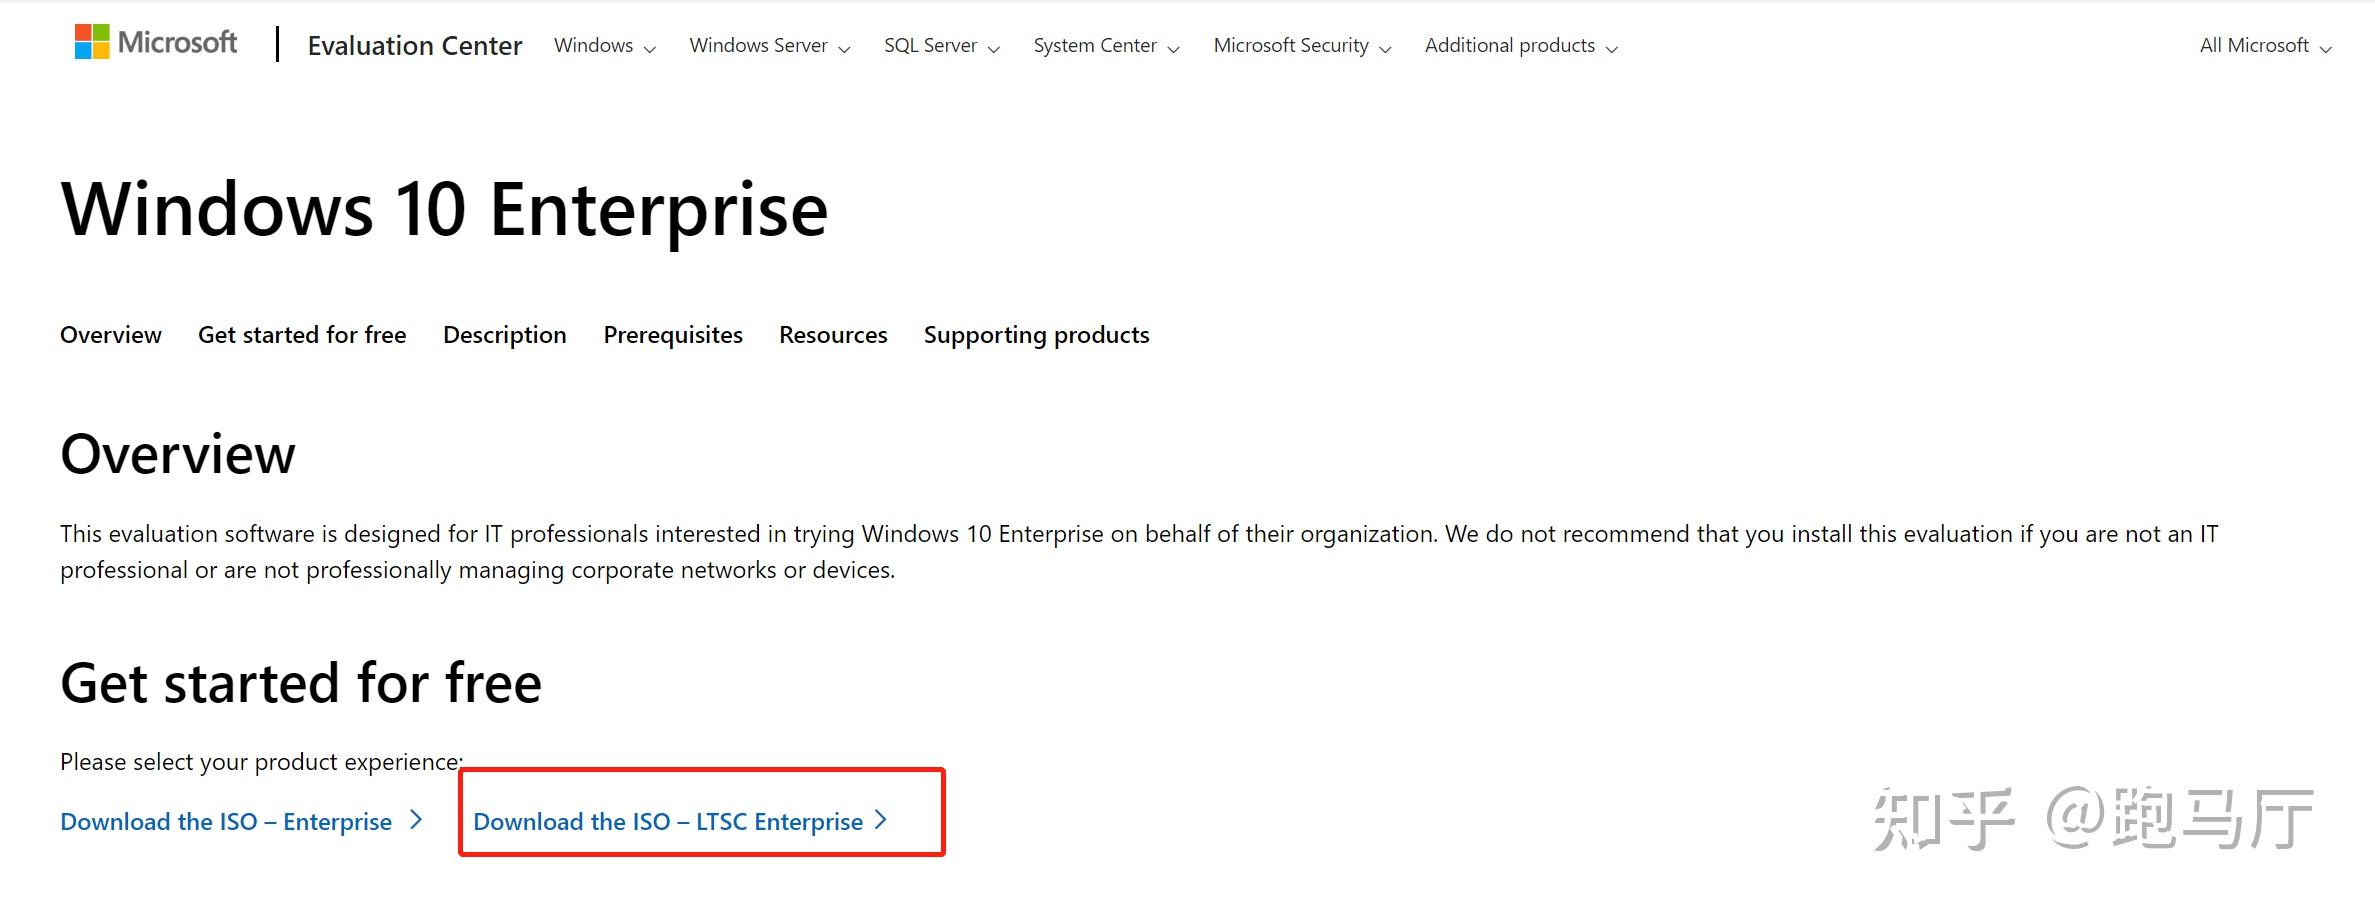Open the Additional products dropdown
The height and width of the screenshot is (915, 2375).
pyautogui.click(x=1521, y=46)
